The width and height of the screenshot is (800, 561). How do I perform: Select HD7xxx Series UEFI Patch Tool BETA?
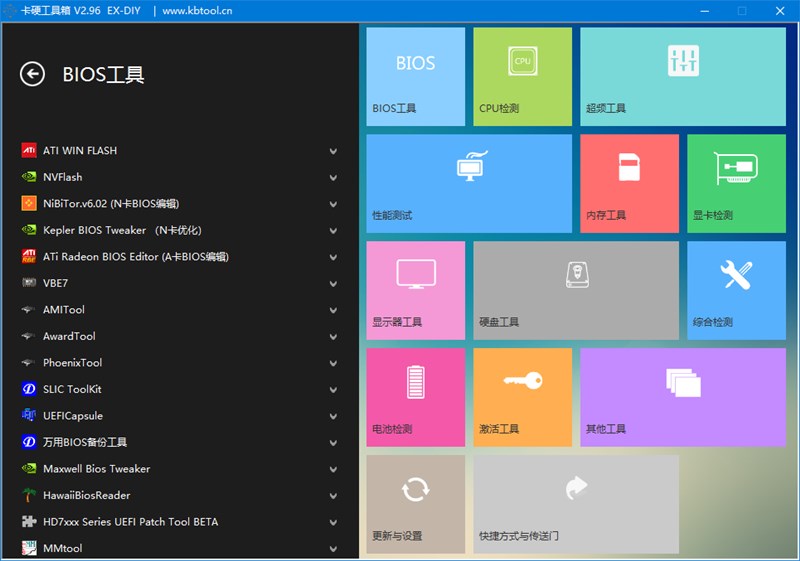click(x=131, y=522)
